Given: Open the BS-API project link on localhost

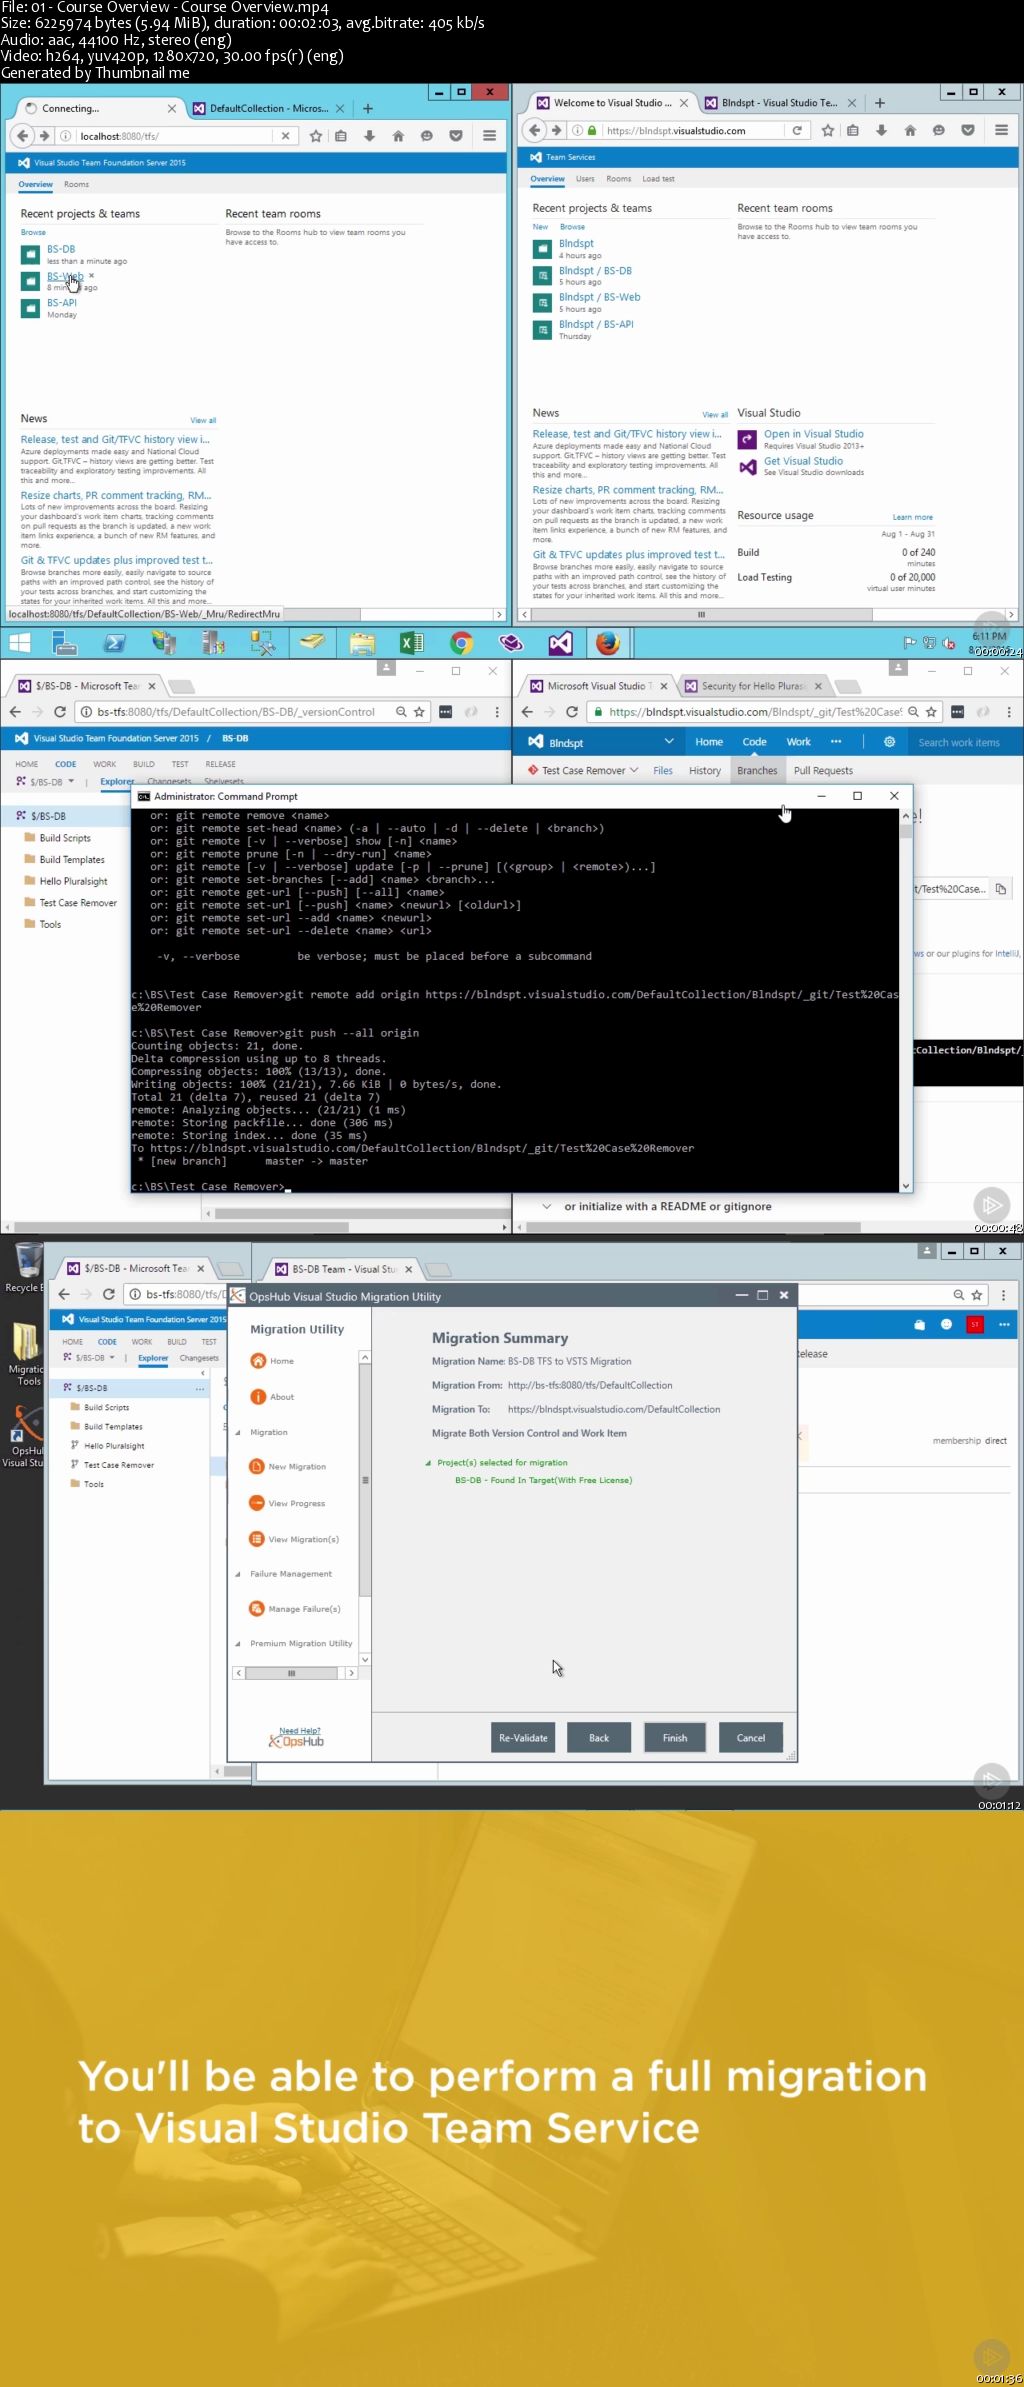Looking at the screenshot, I should 62,303.
